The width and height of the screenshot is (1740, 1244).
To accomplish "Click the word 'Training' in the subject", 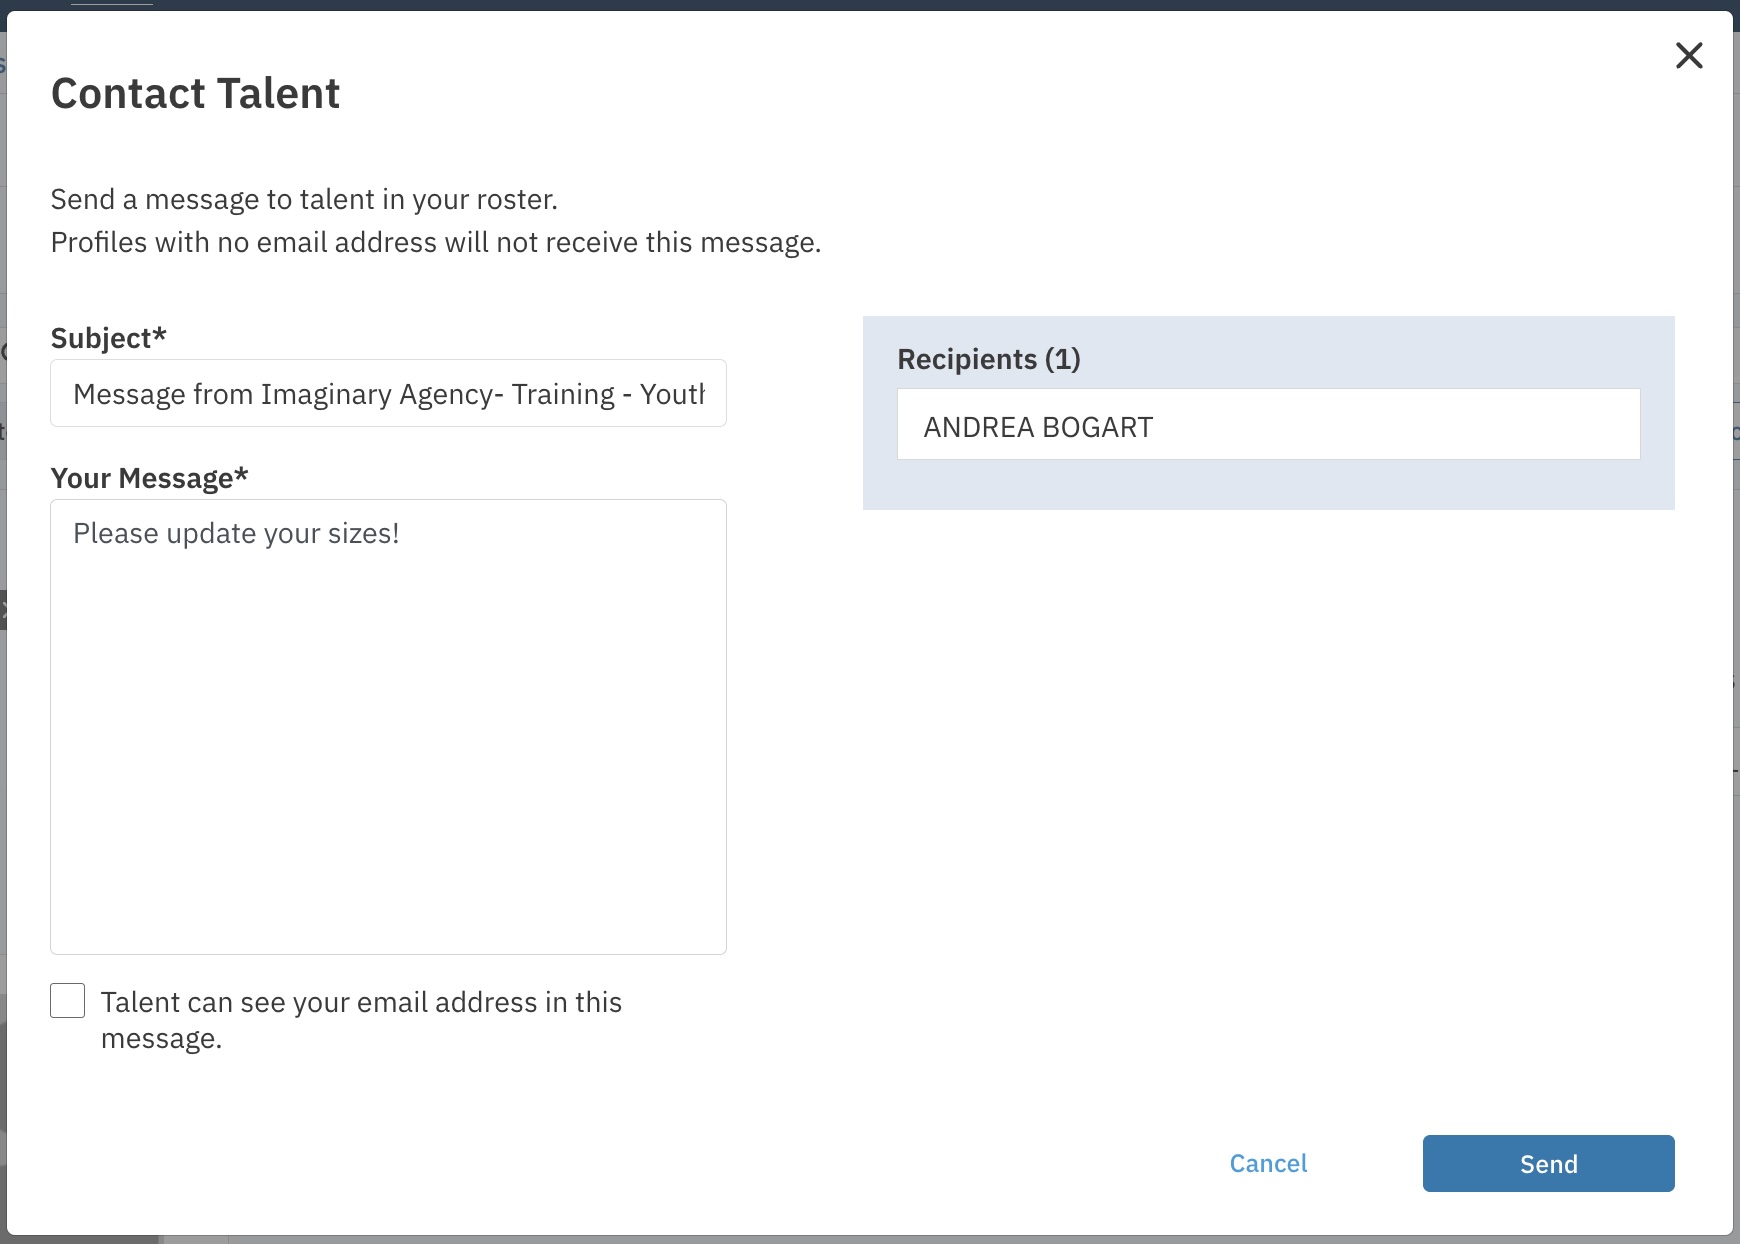I will click(563, 394).
